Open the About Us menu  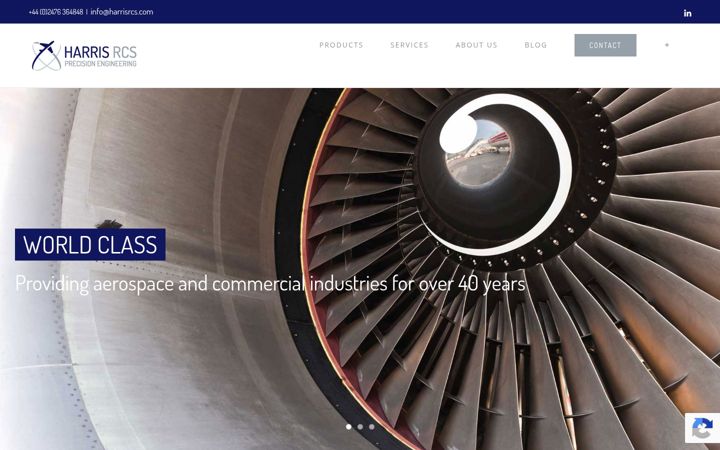coord(476,45)
